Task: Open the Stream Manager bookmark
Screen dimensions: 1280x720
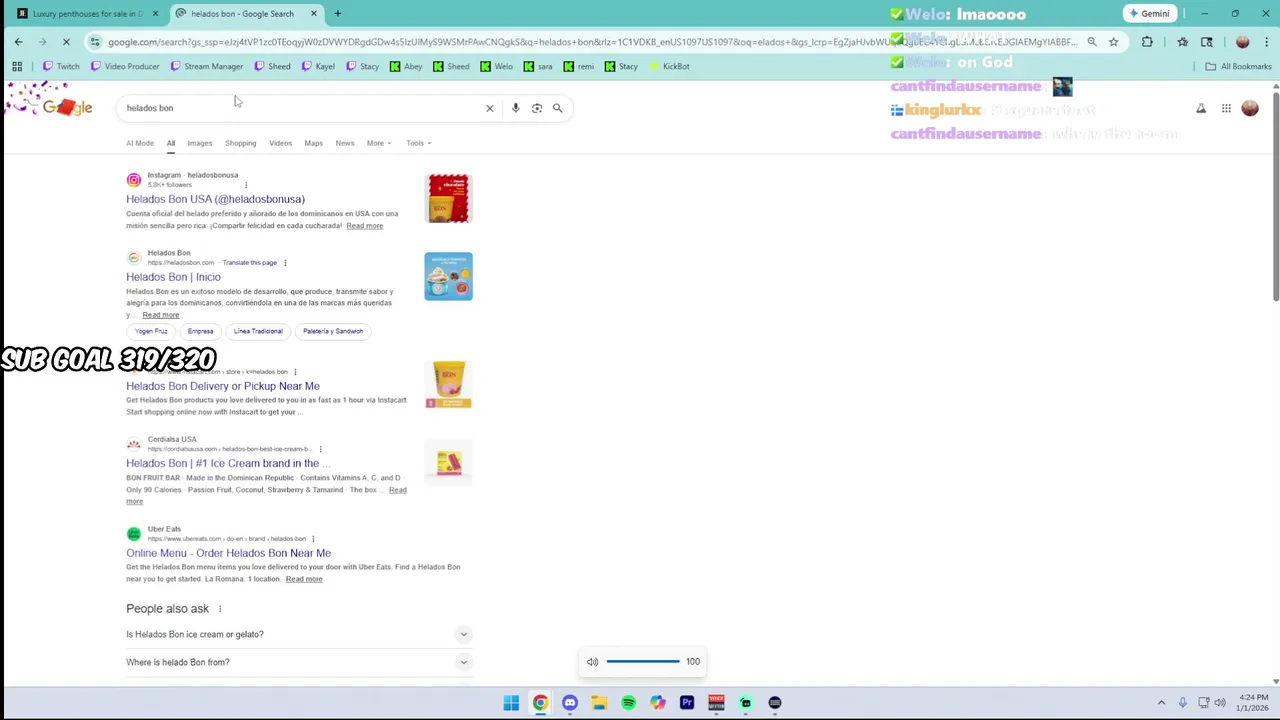Action: click(x=207, y=66)
